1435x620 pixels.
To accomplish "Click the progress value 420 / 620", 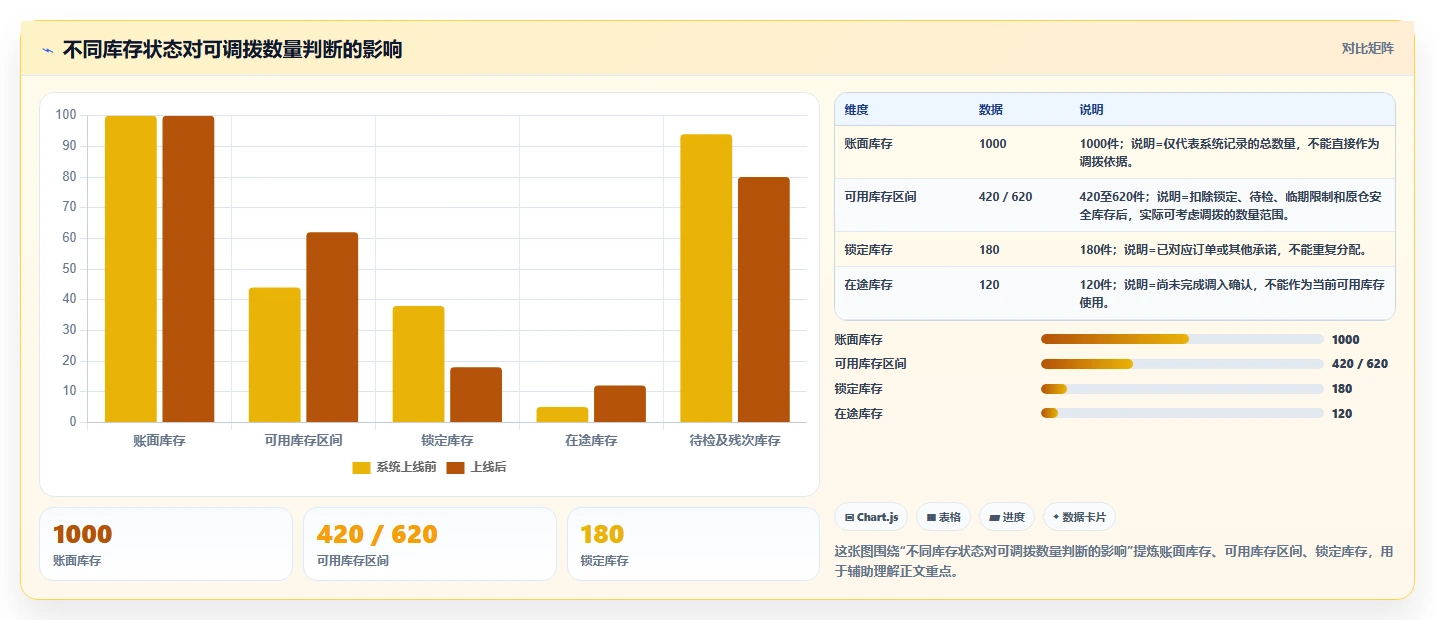I will 1360,364.
